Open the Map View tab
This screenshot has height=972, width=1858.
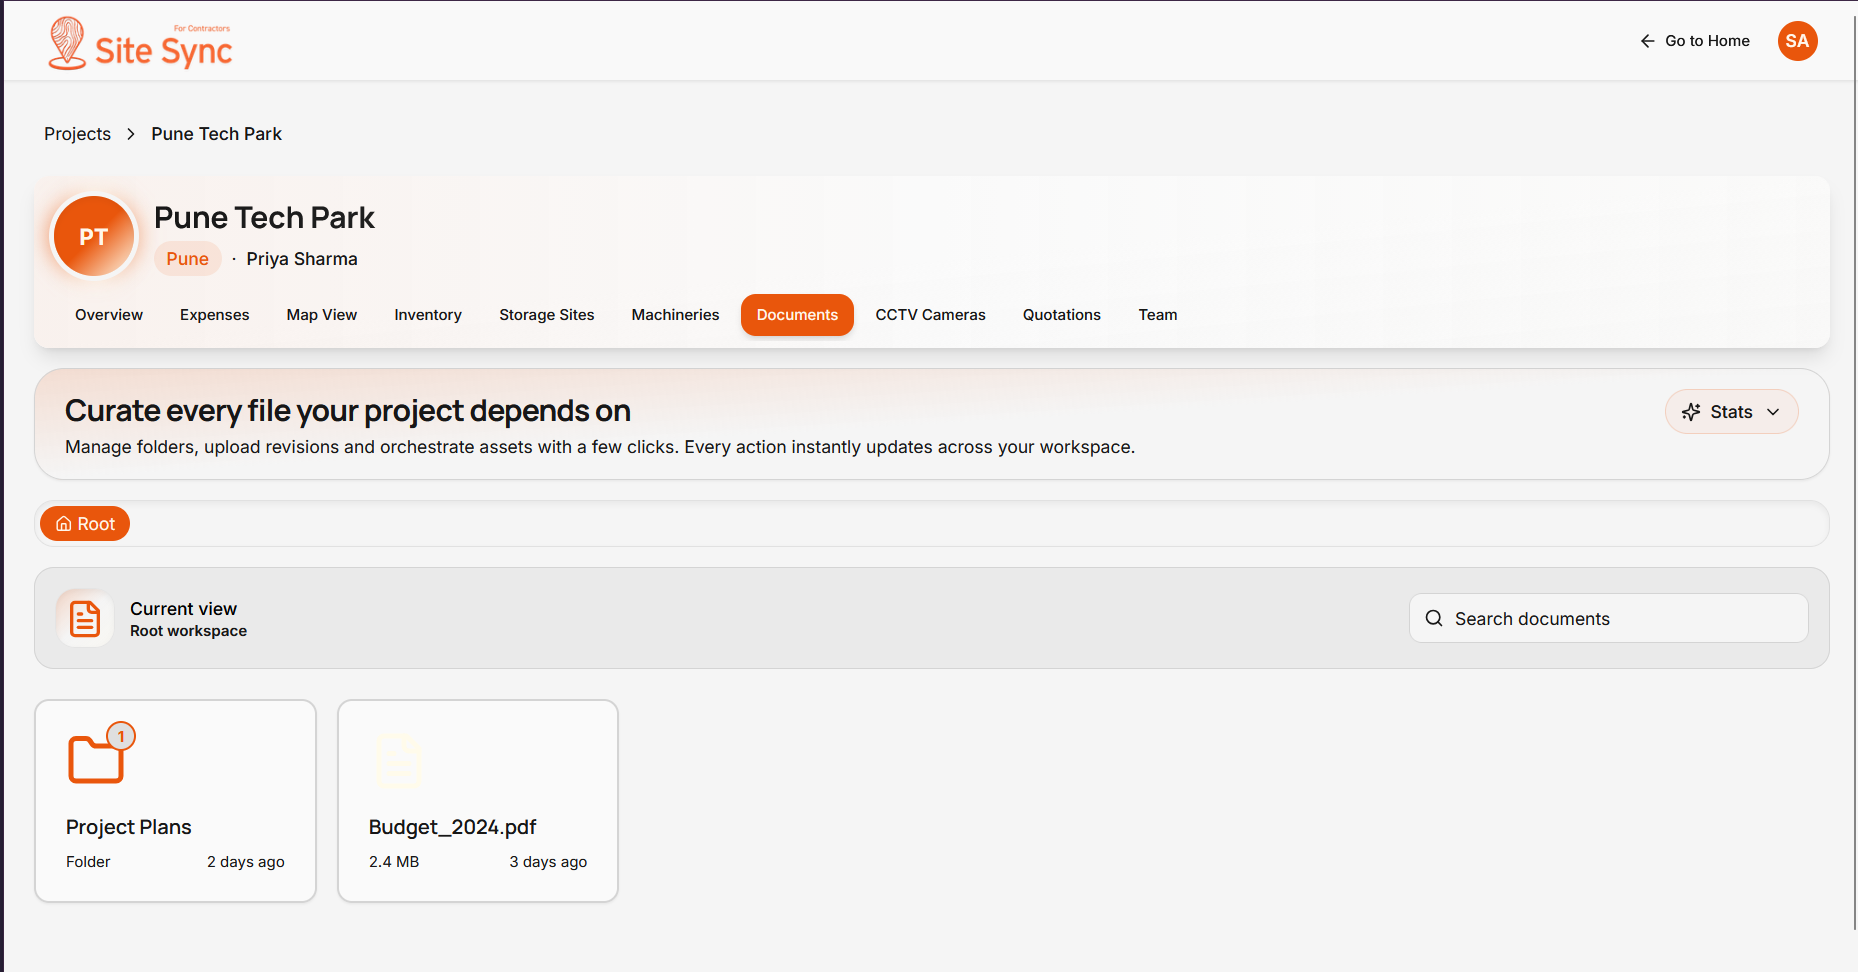click(x=321, y=315)
